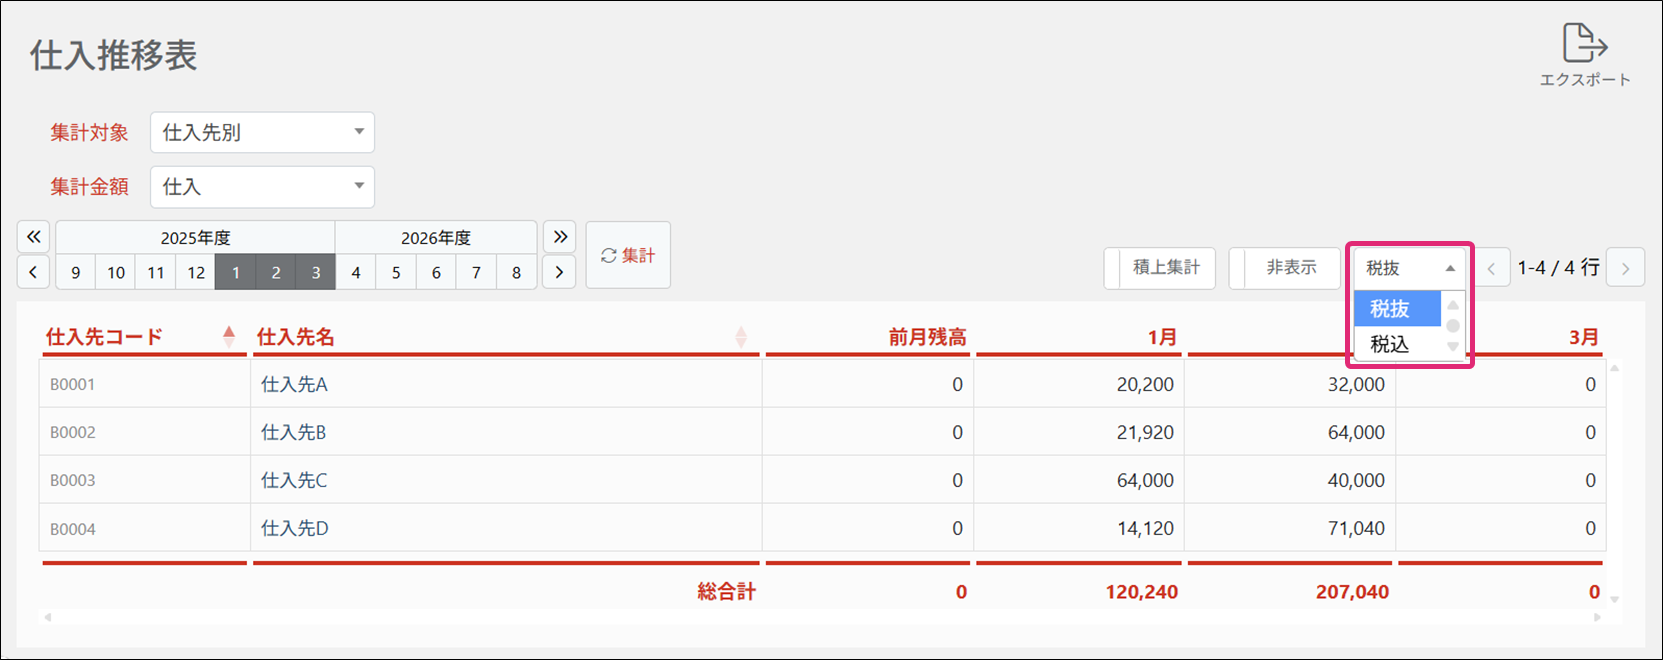The image size is (1663, 660).
Task: Jump forward with double-right chevron
Action: 560,237
